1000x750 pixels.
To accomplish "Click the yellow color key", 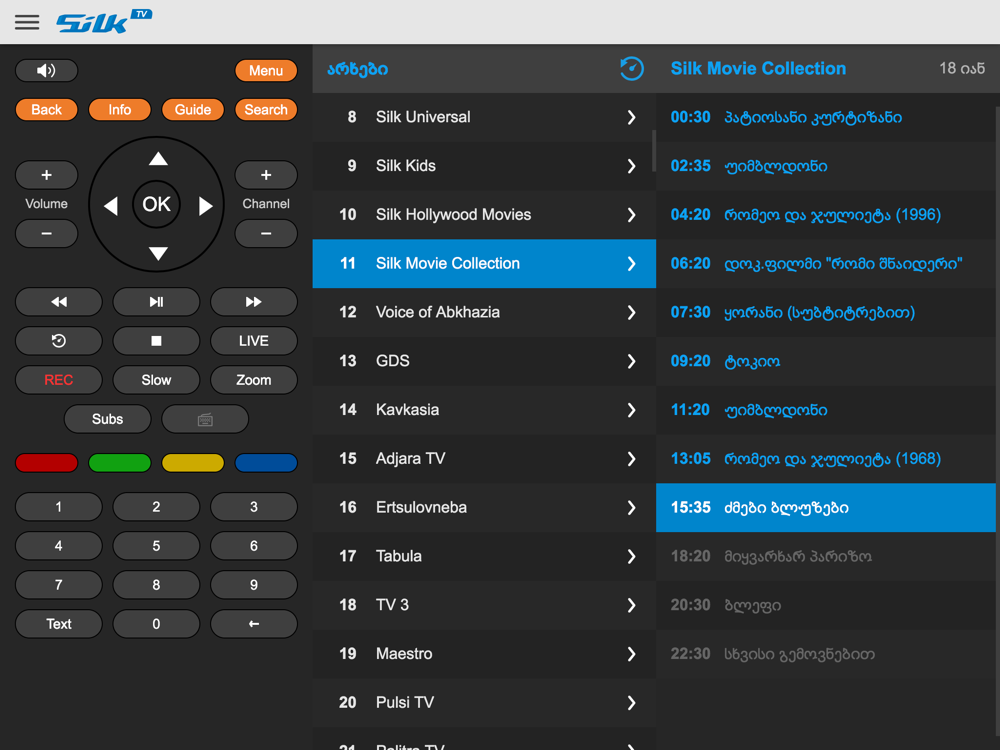I will click(x=193, y=462).
